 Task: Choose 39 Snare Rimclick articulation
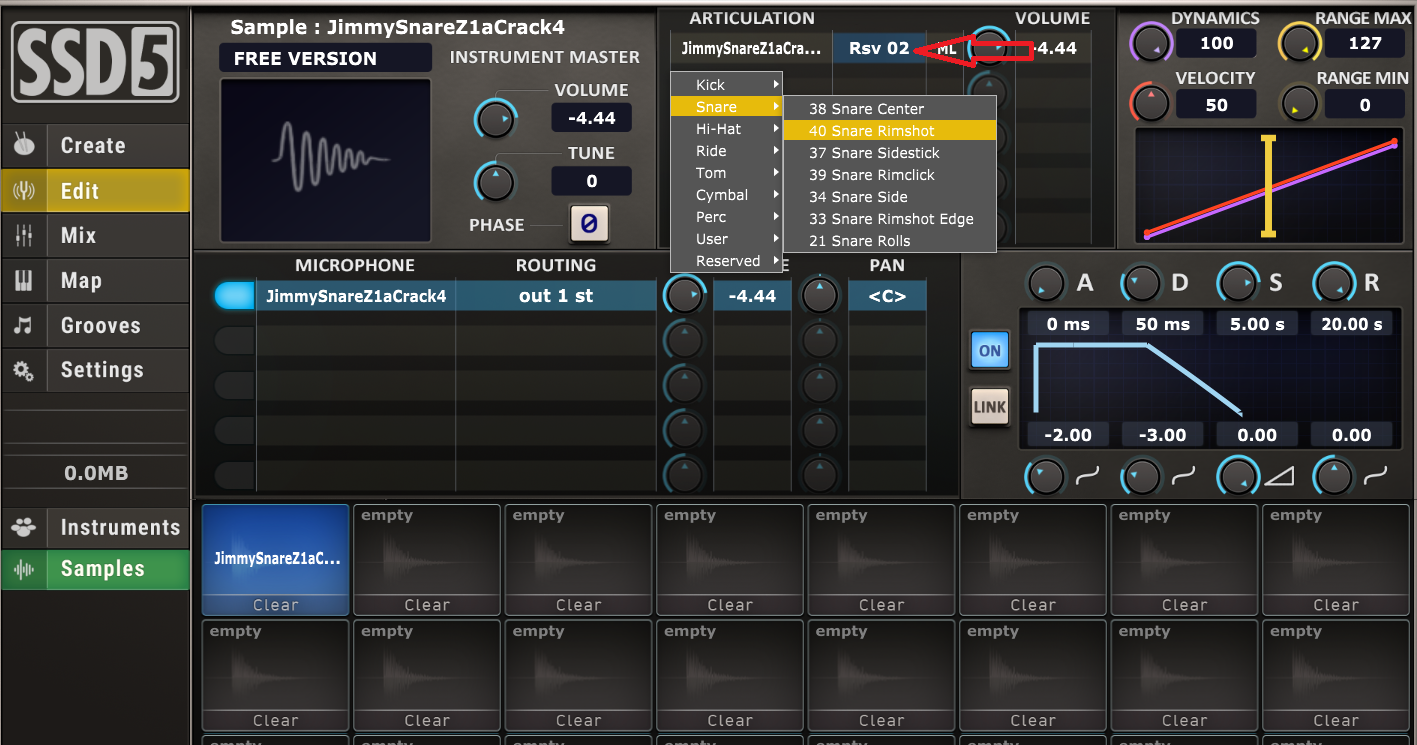pos(890,175)
